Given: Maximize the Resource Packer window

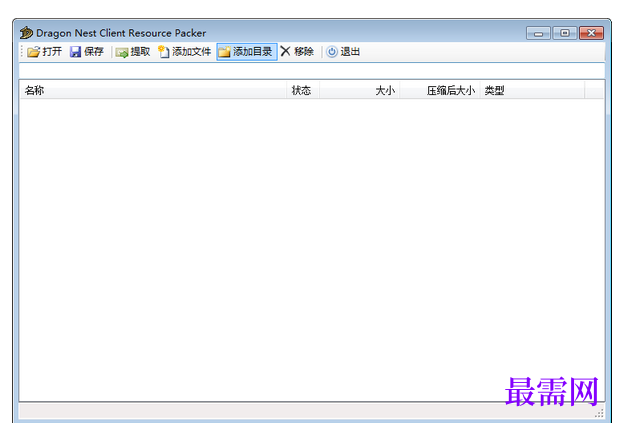Looking at the screenshot, I should [565, 33].
